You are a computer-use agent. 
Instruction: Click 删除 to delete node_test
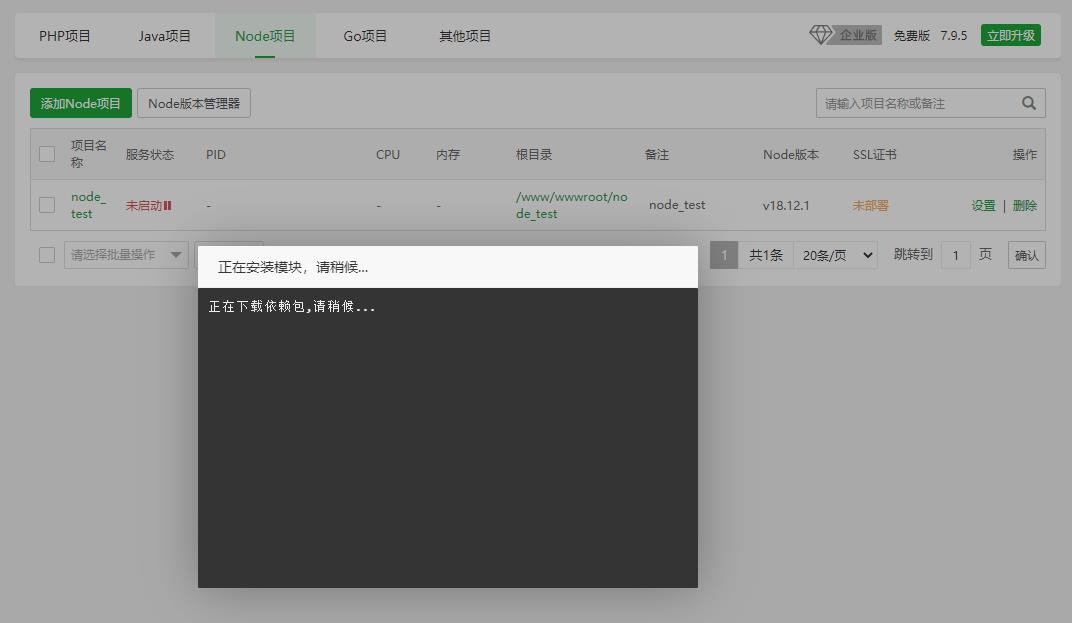click(x=1024, y=205)
